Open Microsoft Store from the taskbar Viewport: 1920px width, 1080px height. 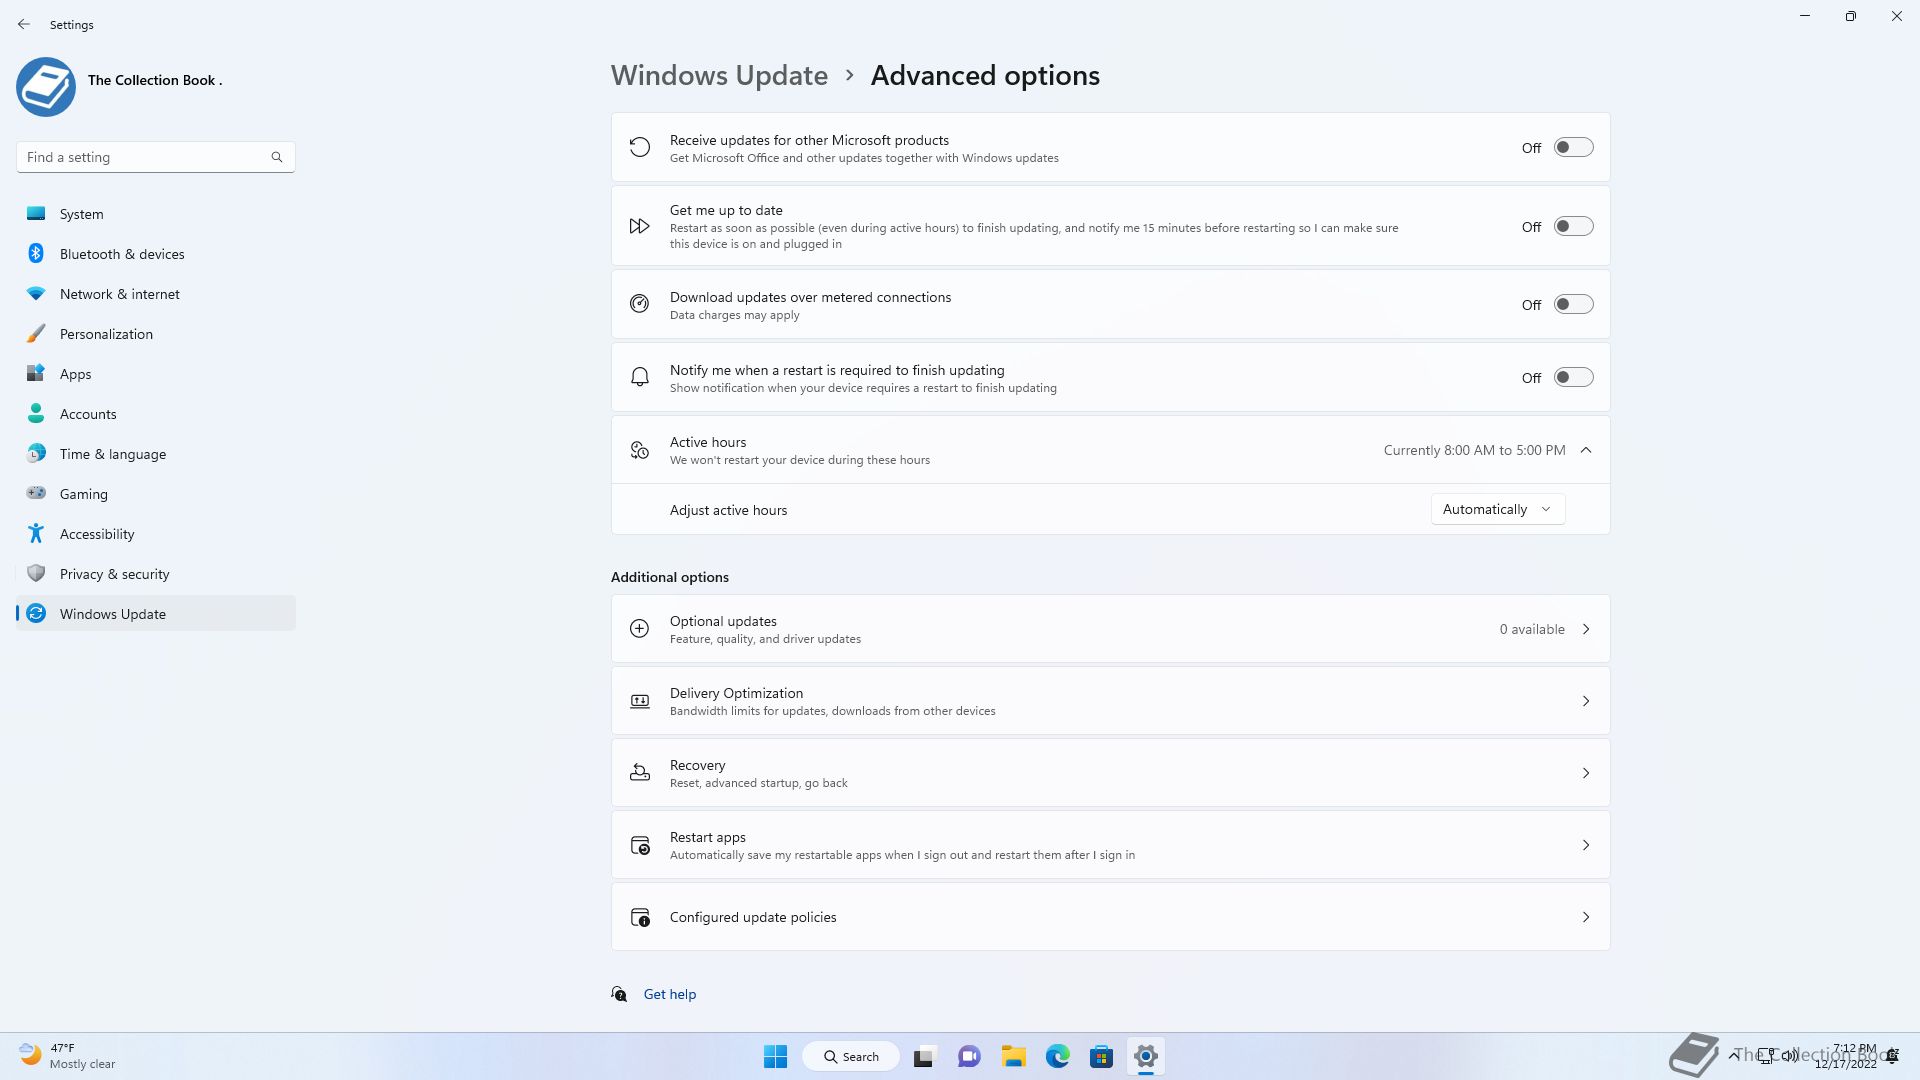click(1101, 1056)
